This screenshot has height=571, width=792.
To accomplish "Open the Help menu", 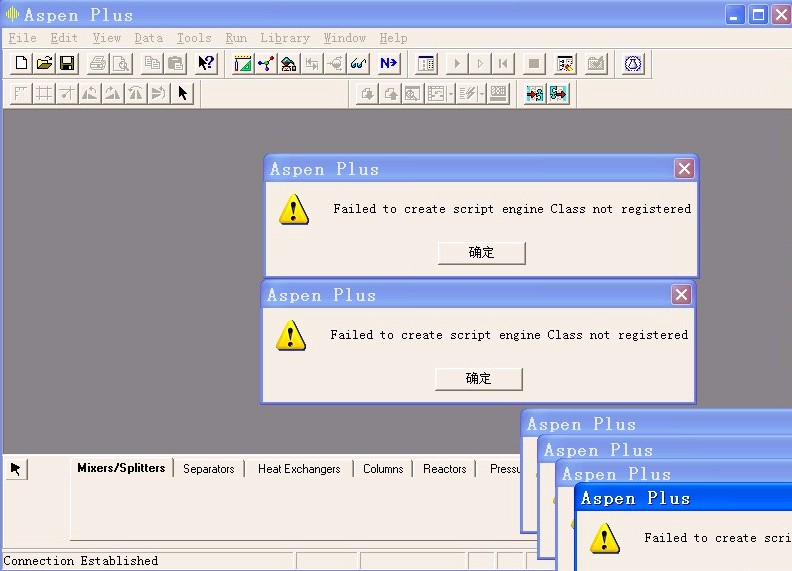I will [x=393, y=38].
